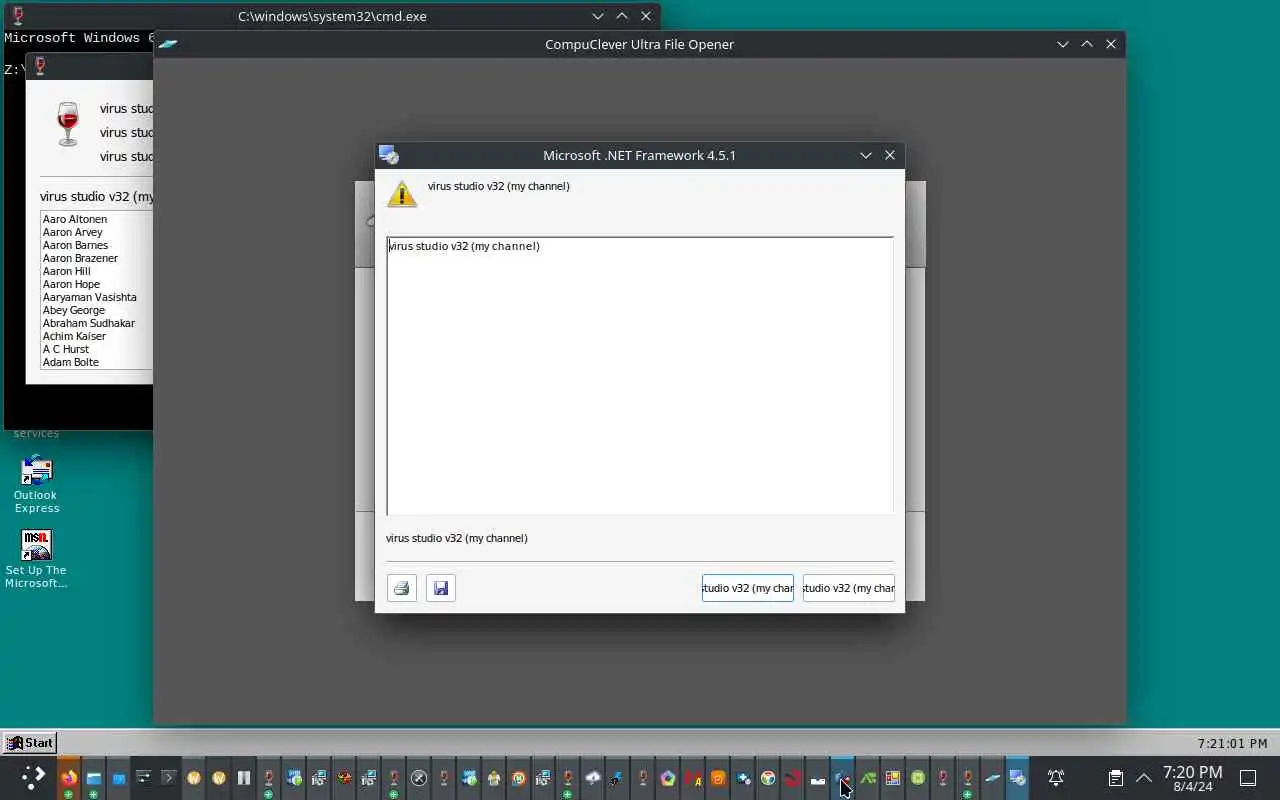The image size is (1280, 800).
Task: Roll up the .NET Framework dialog via down chevron
Action: (x=866, y=155)
